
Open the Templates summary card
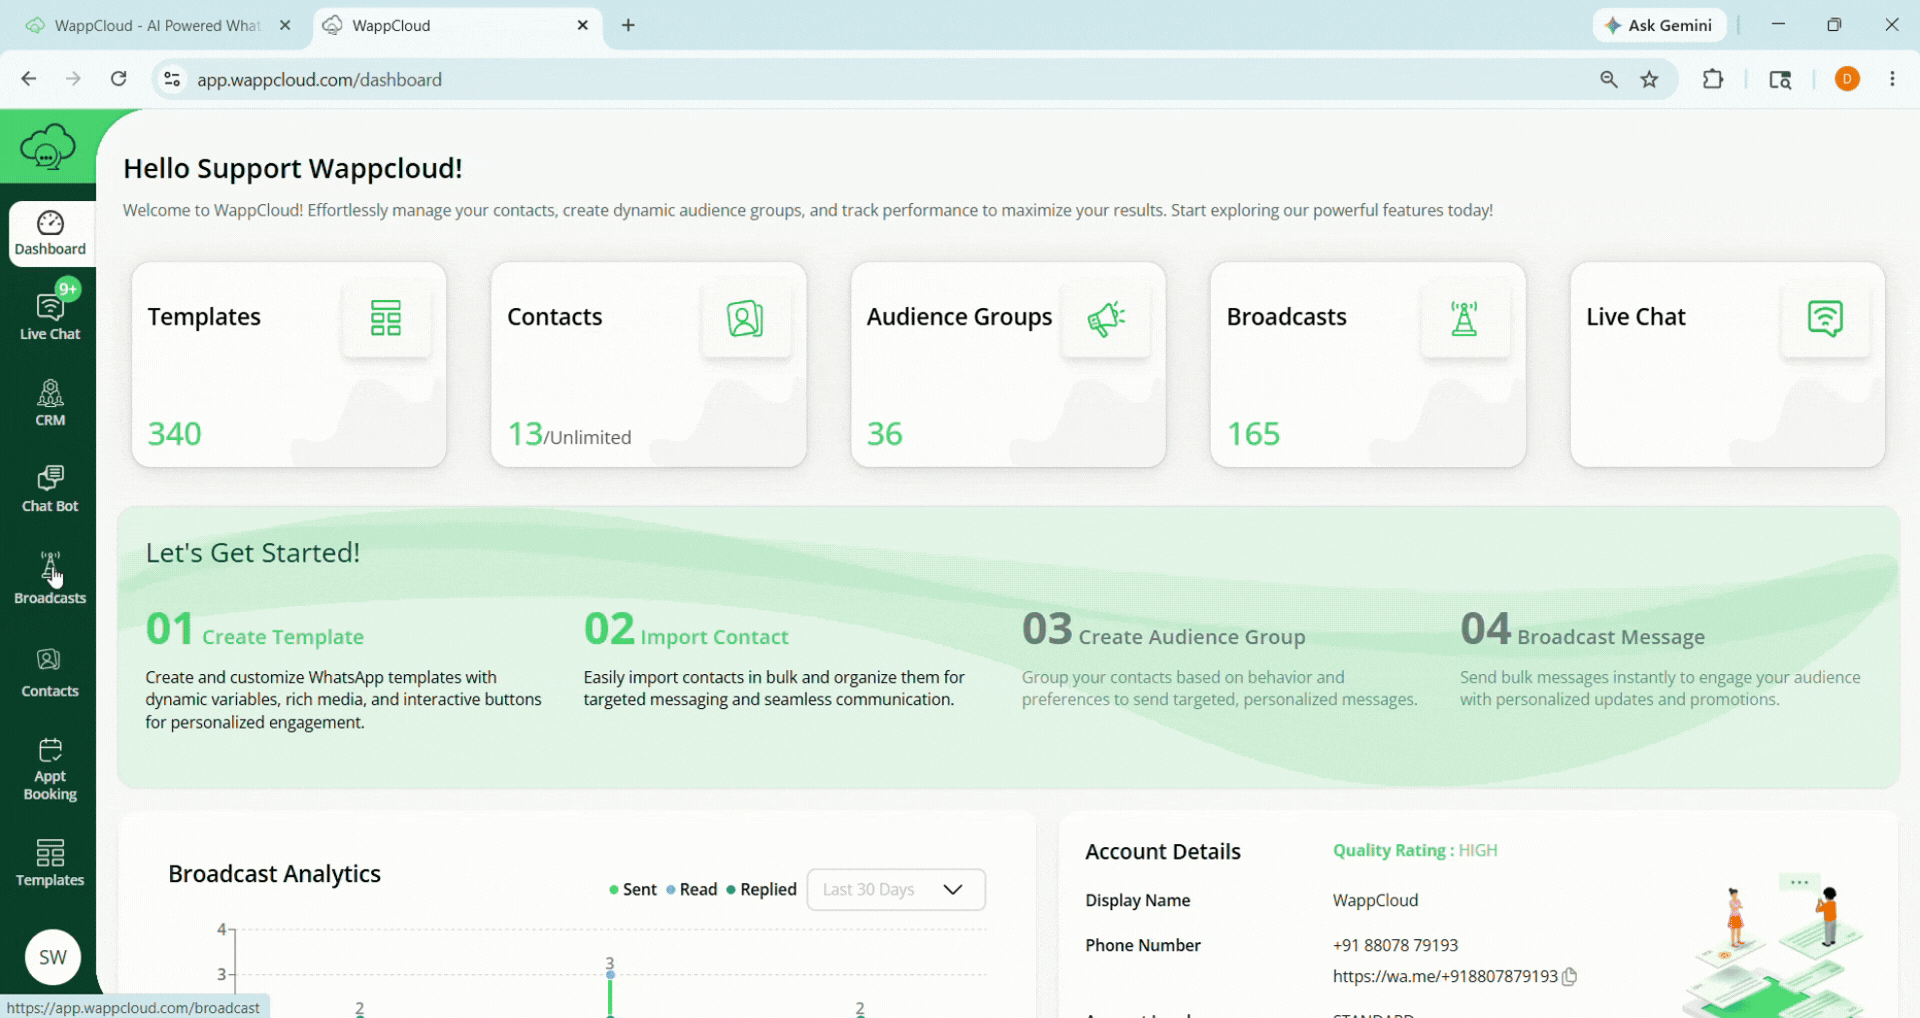coord(289,365)
